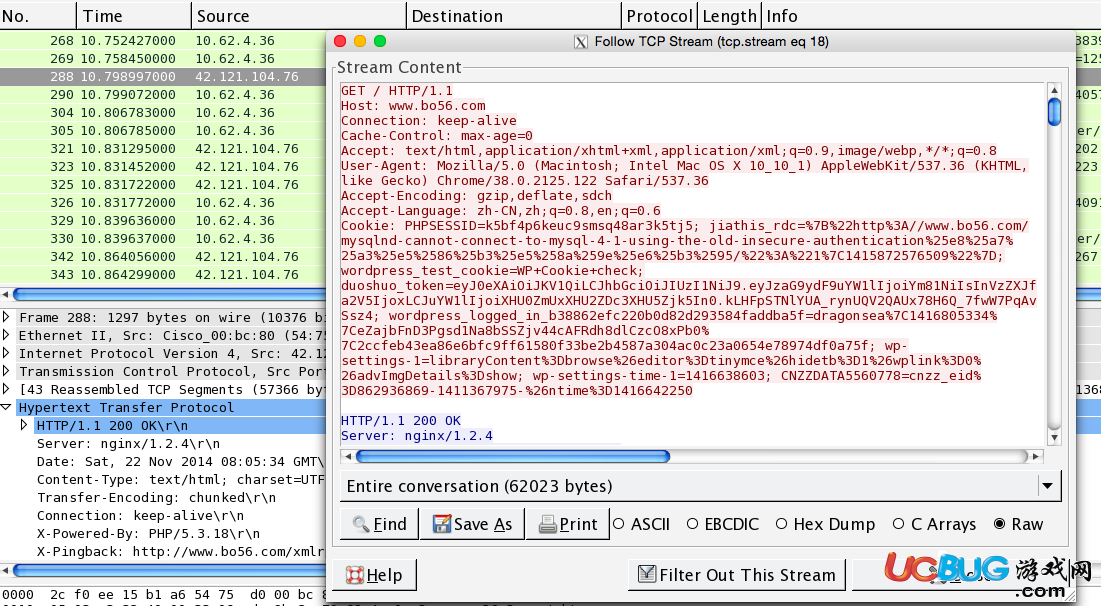Select the C Arrays display format
Image resolution: width=1101 pixels, height=606 pixels.
pyautogui.click(x=898, y=524)
